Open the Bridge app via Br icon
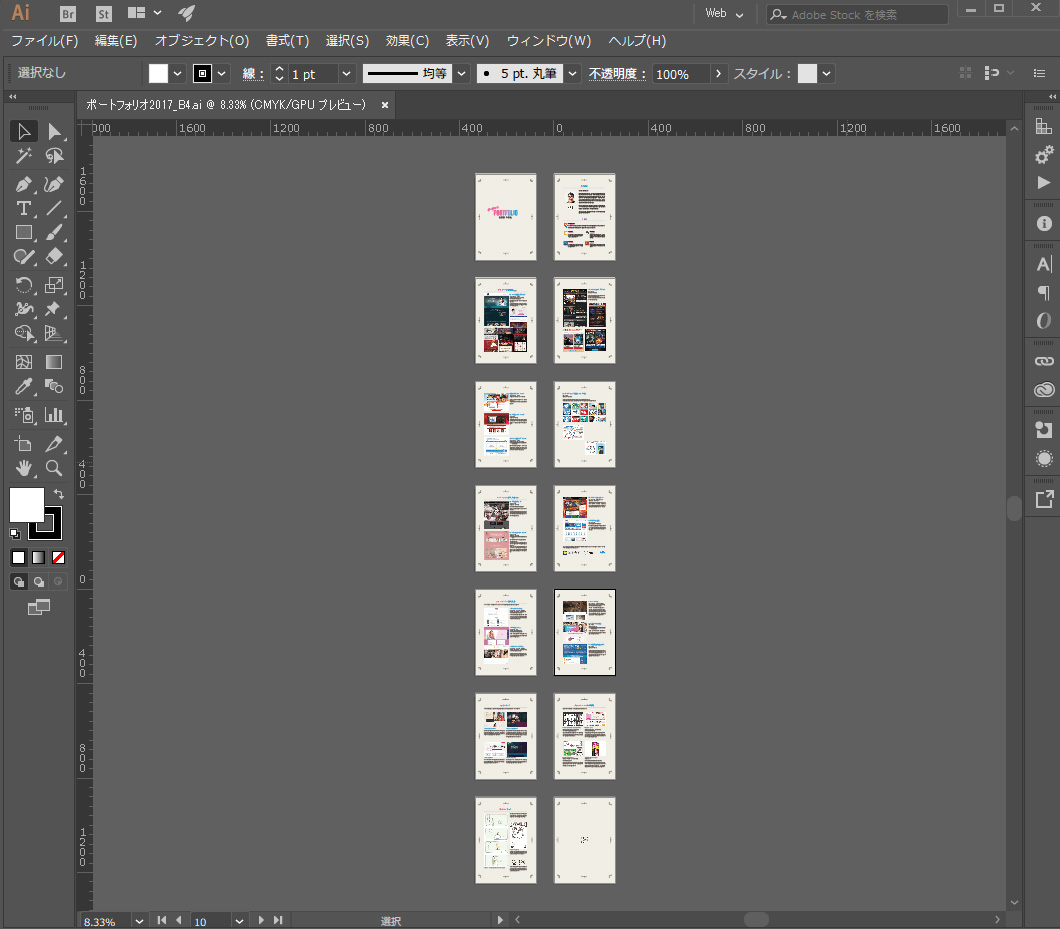The height and width of the screenshot is (929, 1060). [68, 14]
